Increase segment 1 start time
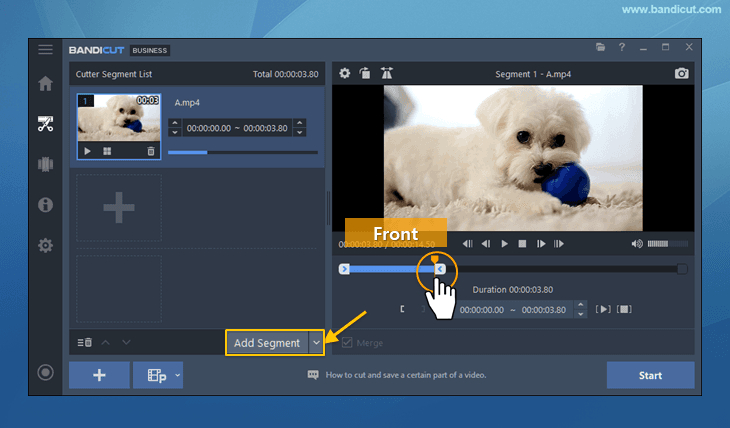The width and height of the screenshot is (730, 428). tap(175, 123)
